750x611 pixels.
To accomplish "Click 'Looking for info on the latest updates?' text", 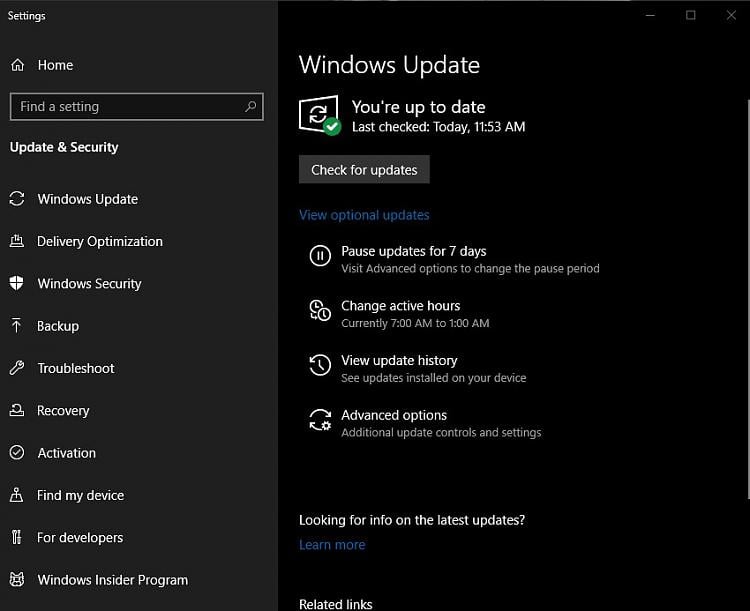I will tap(412, 520).
